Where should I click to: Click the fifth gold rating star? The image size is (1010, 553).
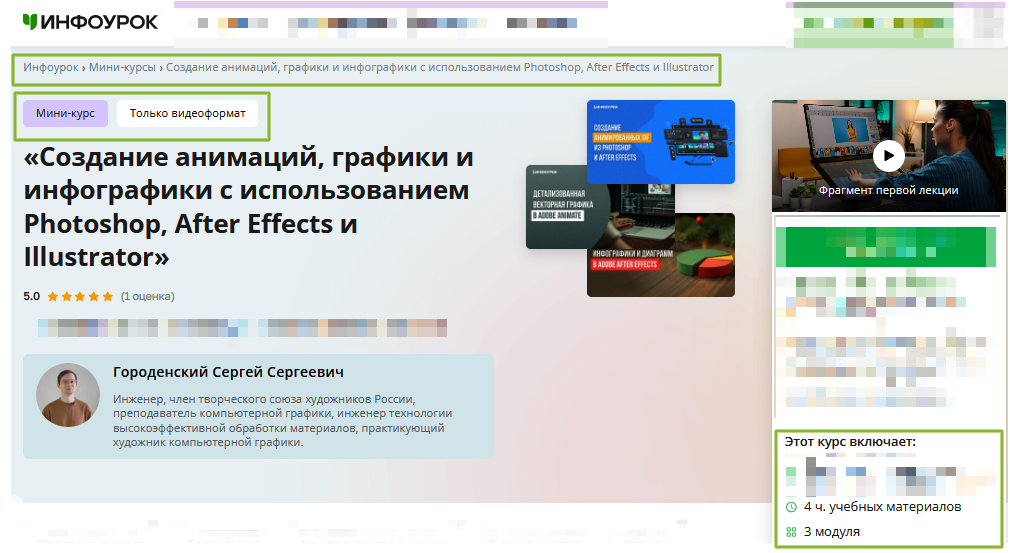108,297
